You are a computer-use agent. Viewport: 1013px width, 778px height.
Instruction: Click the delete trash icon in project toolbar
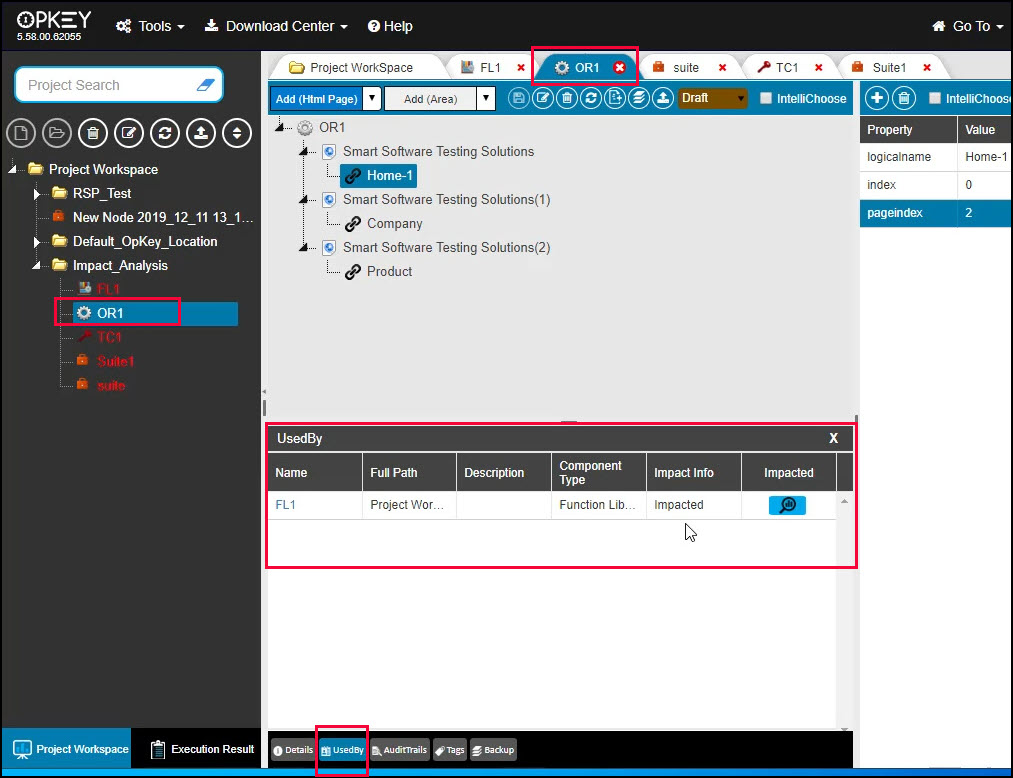[93, 134]
